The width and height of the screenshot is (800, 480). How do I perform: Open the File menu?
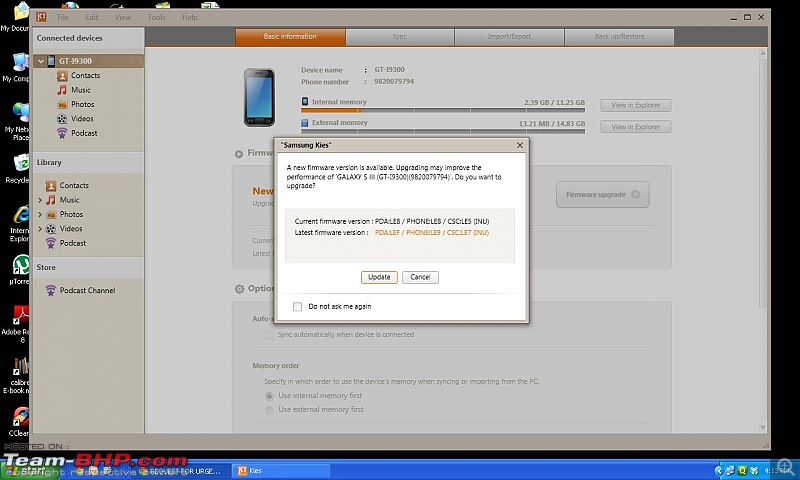63,17
